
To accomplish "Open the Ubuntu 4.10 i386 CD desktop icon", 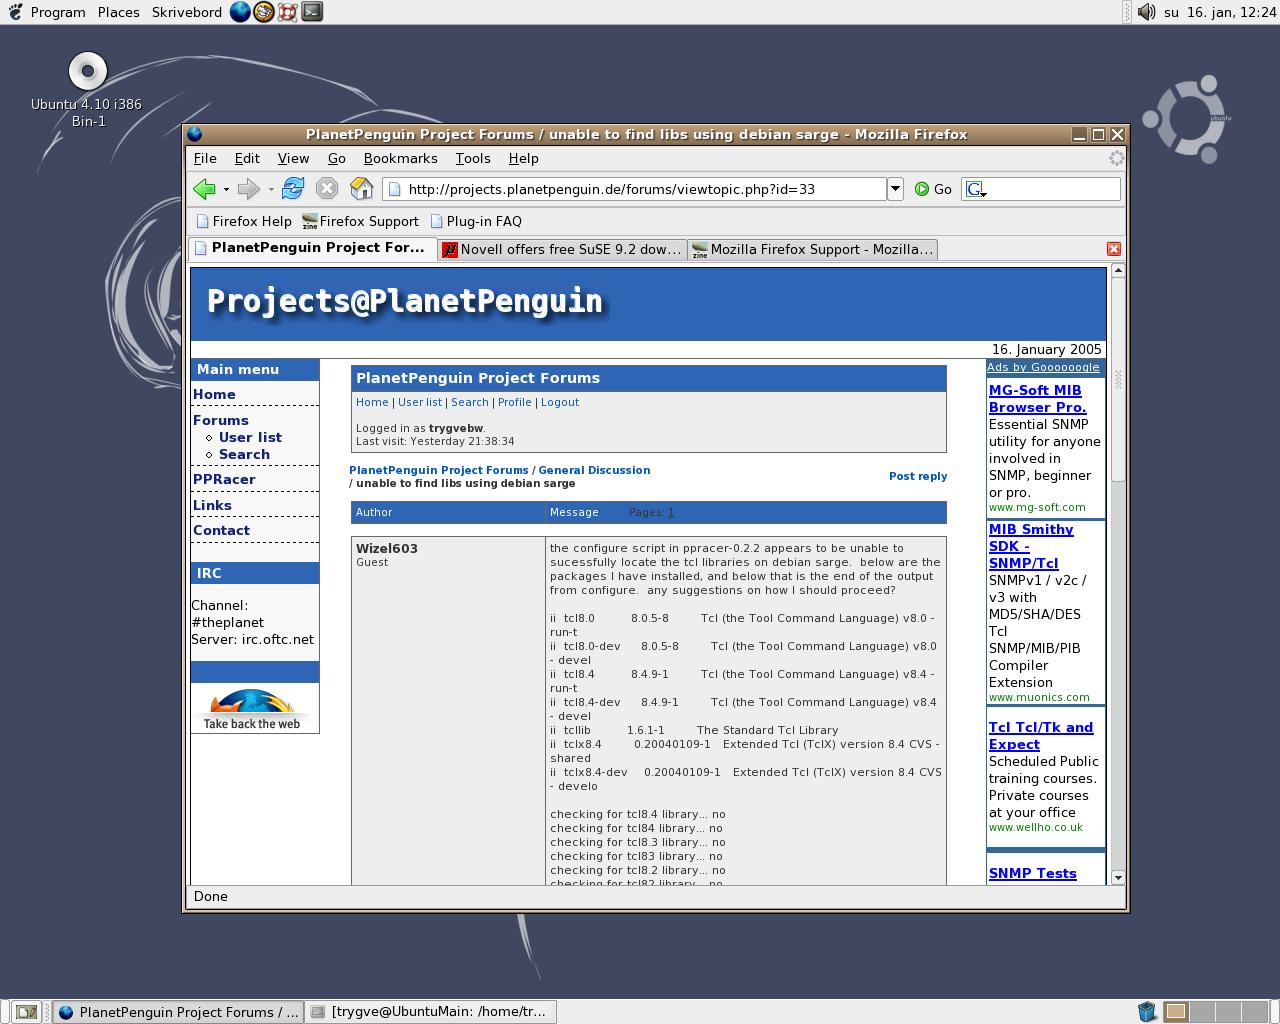I will [87, 90].
